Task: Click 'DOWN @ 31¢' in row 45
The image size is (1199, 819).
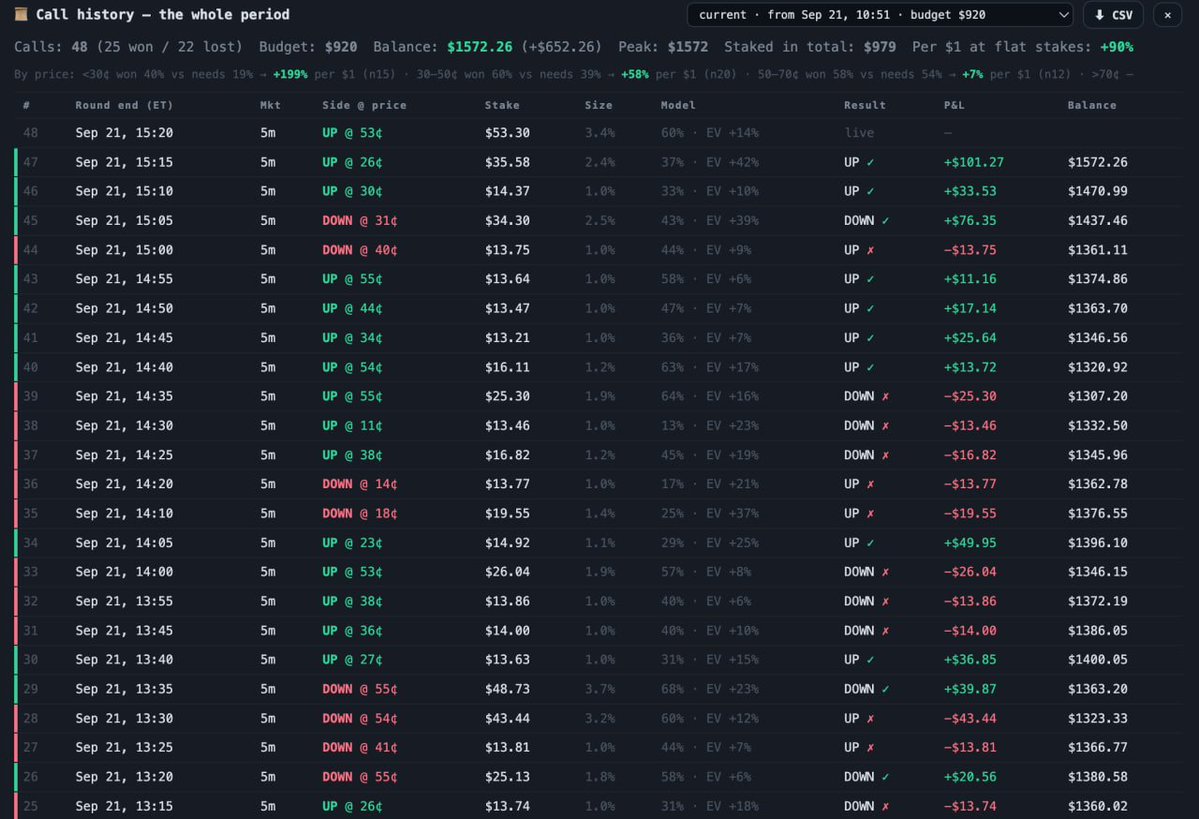Action: click(x=359, y=220)
